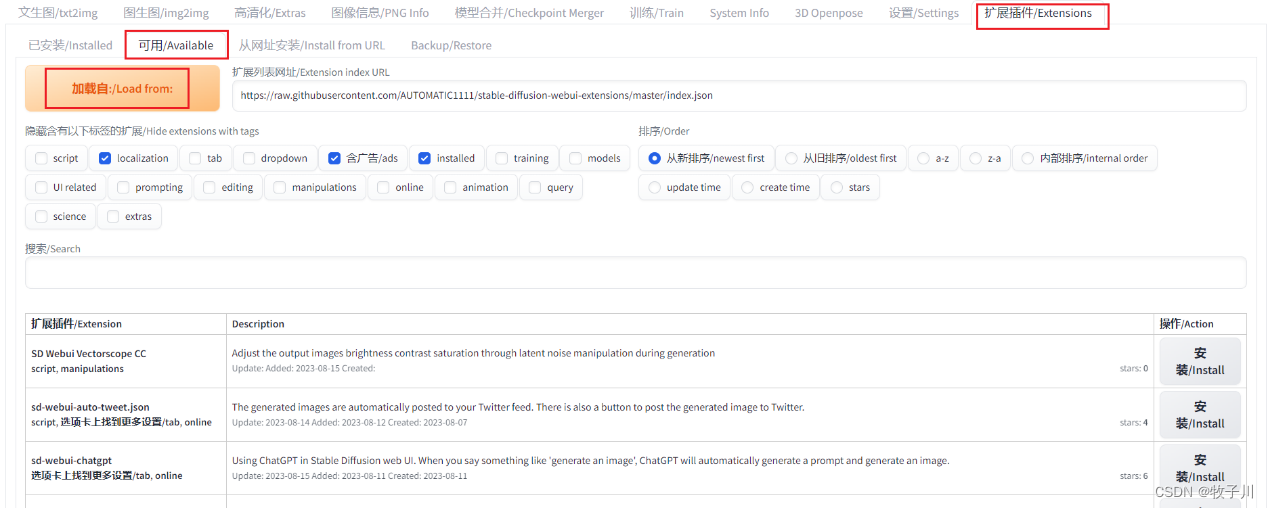1268x508 pixels.
Task: Enable the query tag checkbox
Action: point(535,187)
